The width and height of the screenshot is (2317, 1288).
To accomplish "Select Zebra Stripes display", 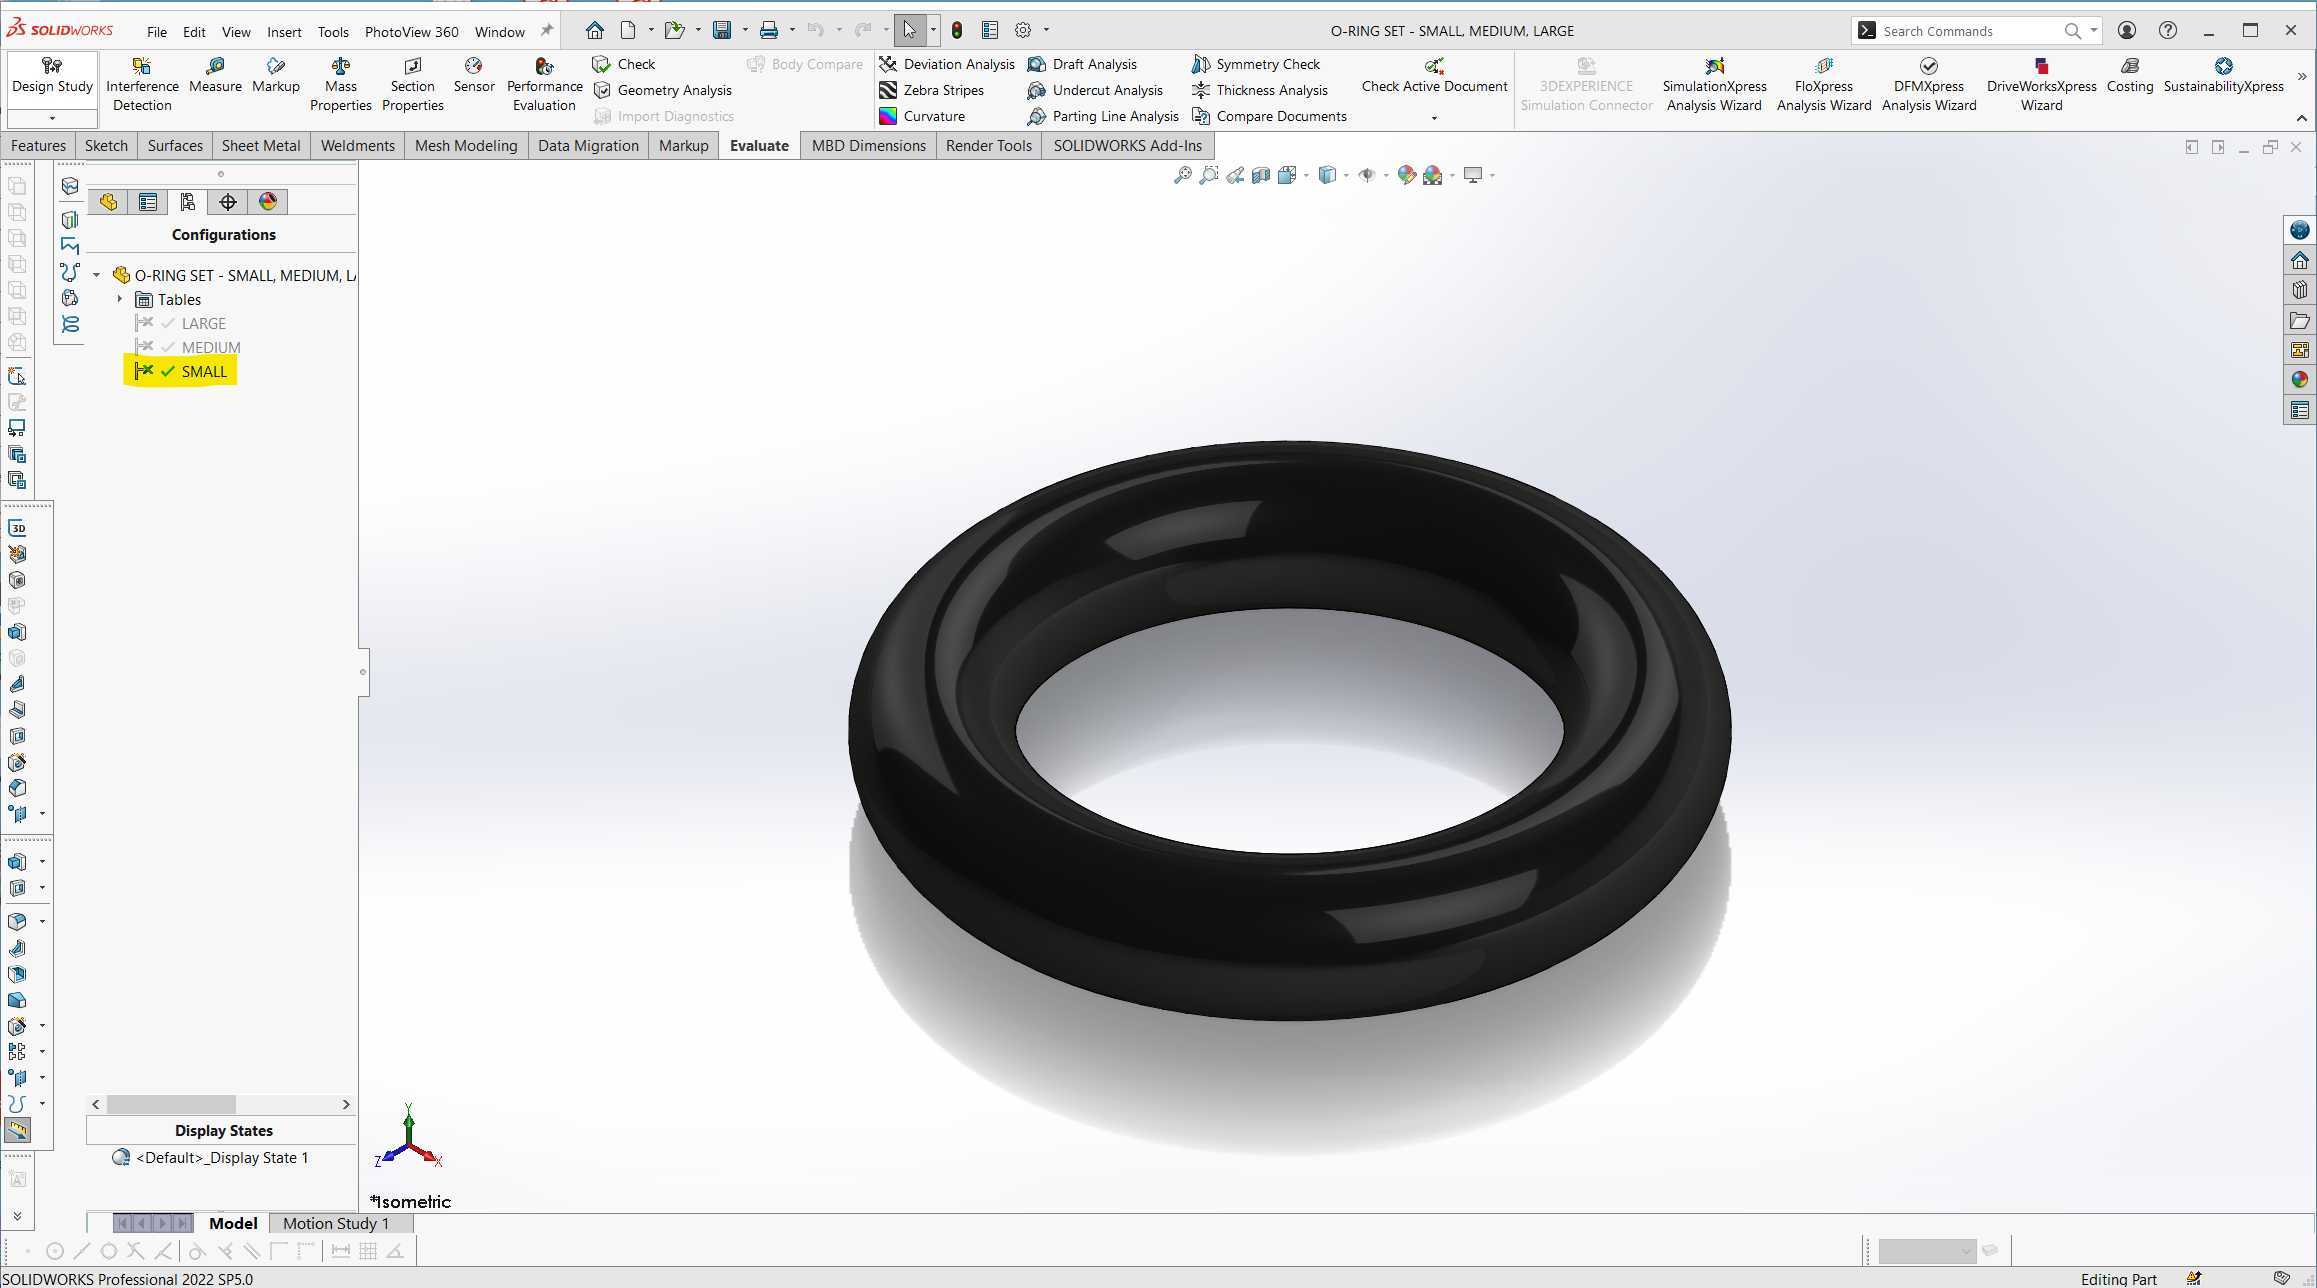I will [931, 90].
